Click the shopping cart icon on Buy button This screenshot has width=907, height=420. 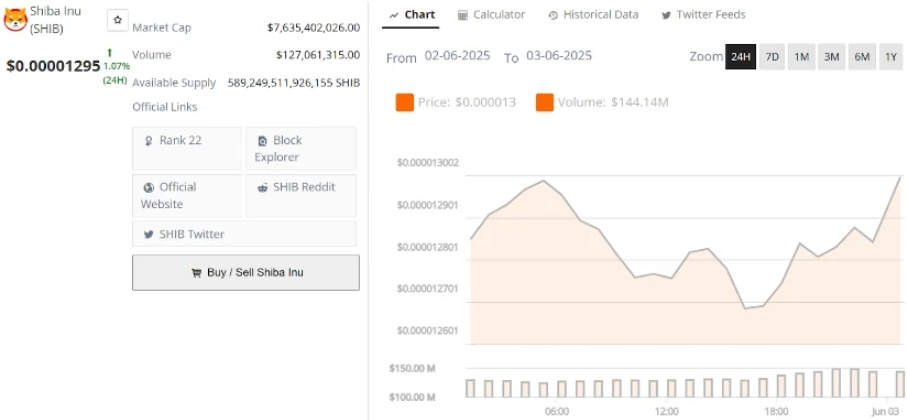tap(197, 272)
